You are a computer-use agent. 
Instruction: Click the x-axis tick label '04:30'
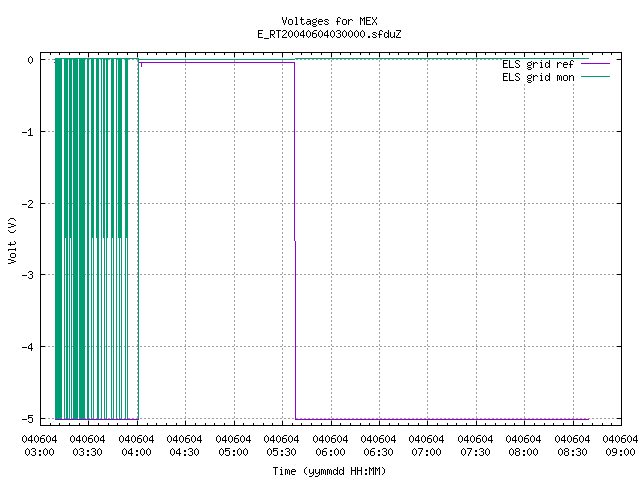[184, 452]
